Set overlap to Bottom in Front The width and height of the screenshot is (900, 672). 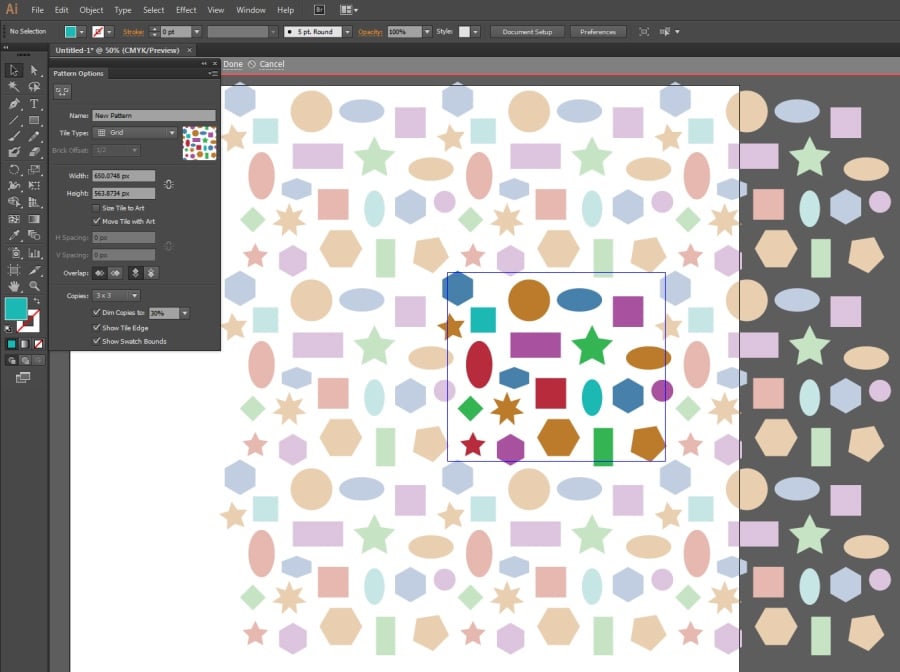[151, 273]
